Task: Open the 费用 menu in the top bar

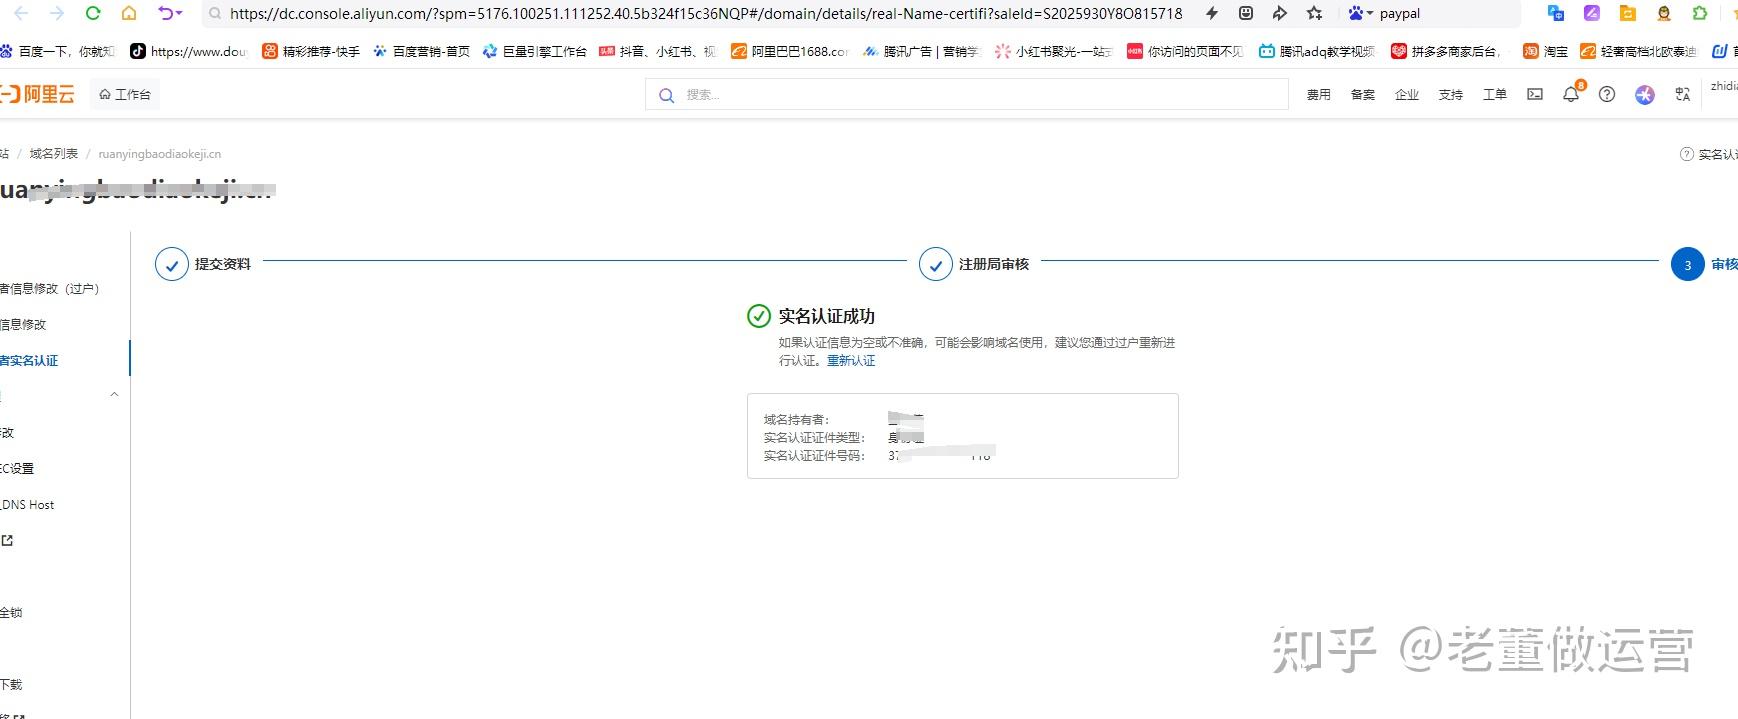Action: pyautogui.click(x=1318, y=95)
